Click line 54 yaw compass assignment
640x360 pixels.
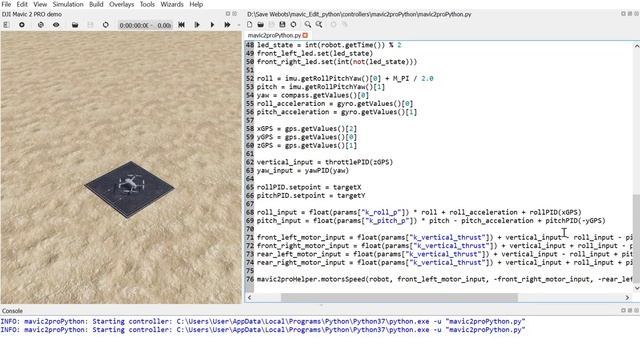tap(313, 95)
